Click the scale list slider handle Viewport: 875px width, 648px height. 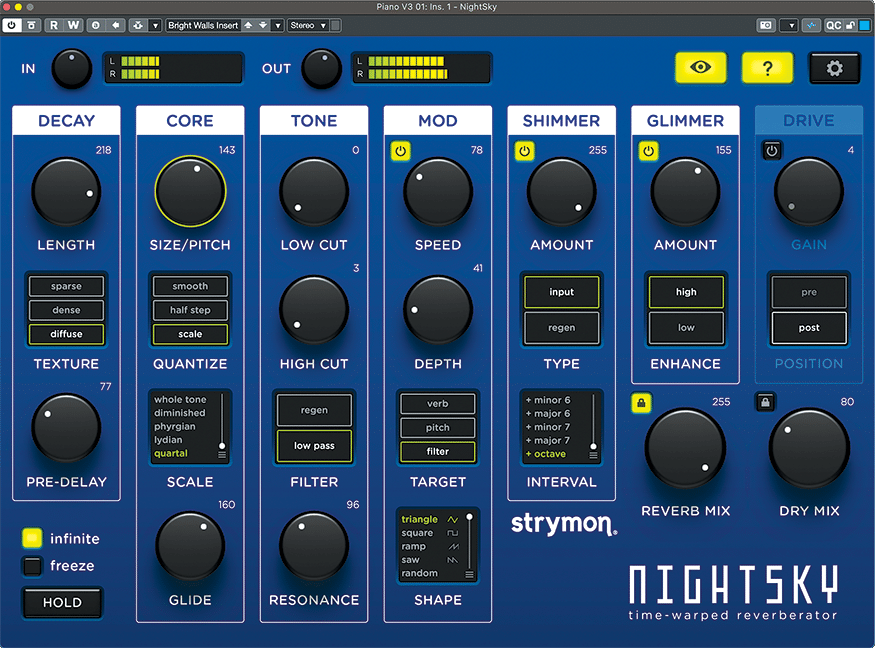222,446
